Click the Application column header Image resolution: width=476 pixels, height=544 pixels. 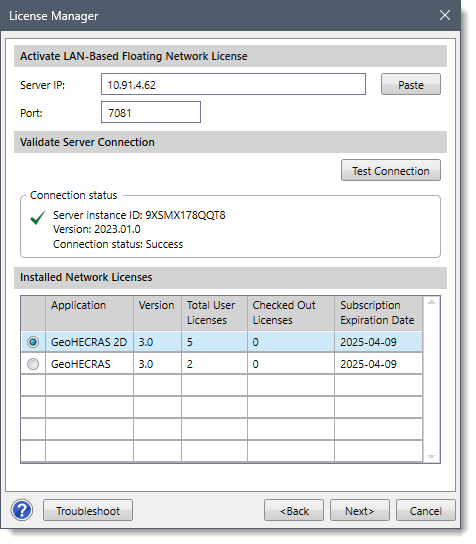point(89,313)
